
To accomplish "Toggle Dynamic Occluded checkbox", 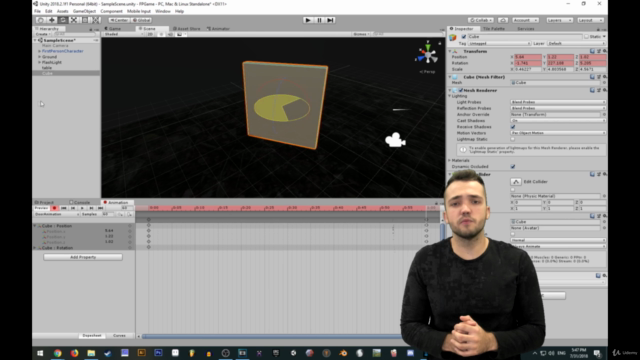I will [513, 167].
